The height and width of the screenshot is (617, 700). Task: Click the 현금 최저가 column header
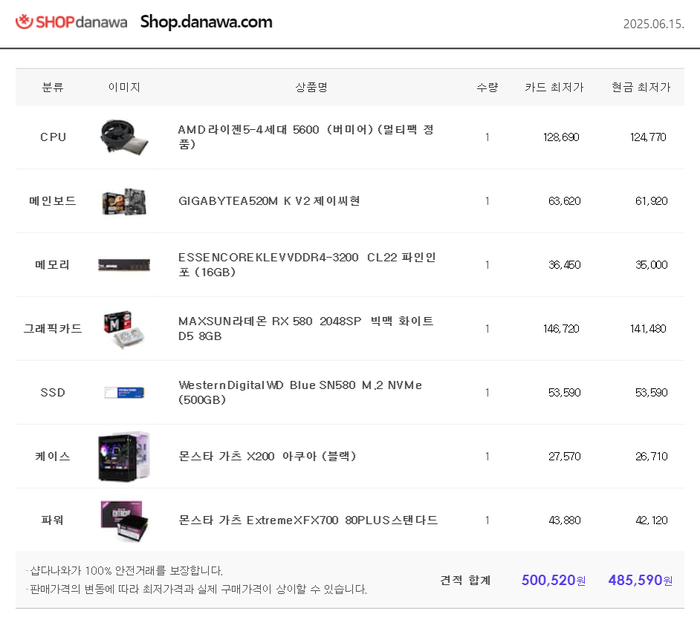point(641,87)
